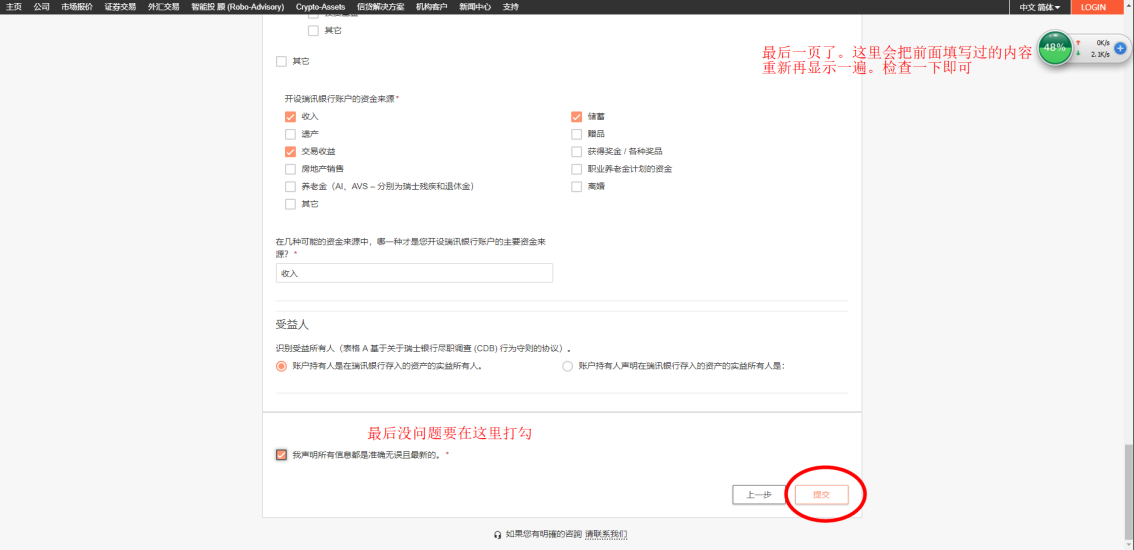Uncheck the 收入 funding source checkbox
The width and height of the screenshot is (1134, 550).
(x=291, y=117)
